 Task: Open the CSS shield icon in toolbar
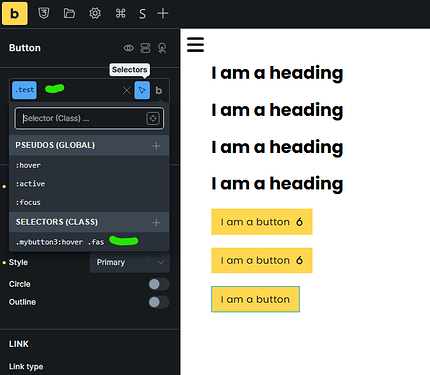pos(44,13)
